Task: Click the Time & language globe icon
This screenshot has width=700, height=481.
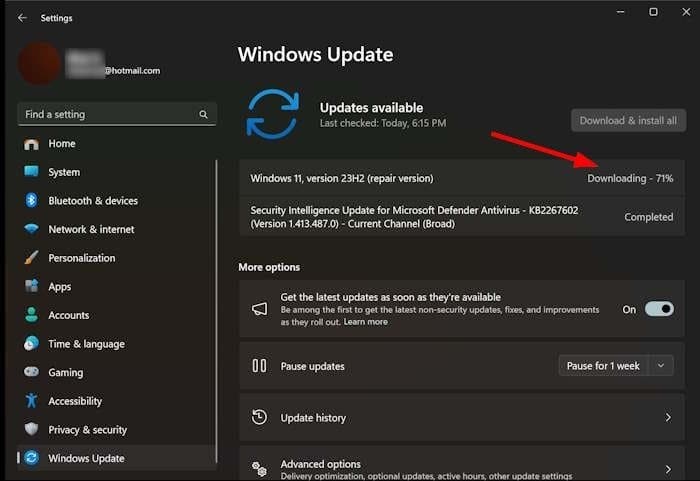Action: click(x=31, y=343)
